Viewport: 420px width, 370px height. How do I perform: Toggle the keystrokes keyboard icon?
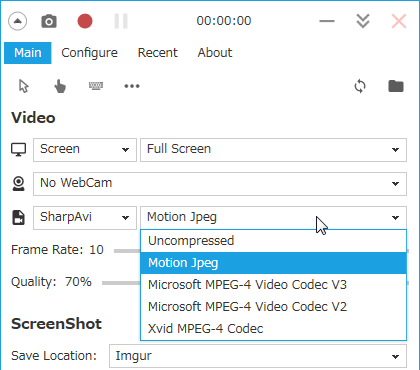pyautogui.click(x=96, y=86)
